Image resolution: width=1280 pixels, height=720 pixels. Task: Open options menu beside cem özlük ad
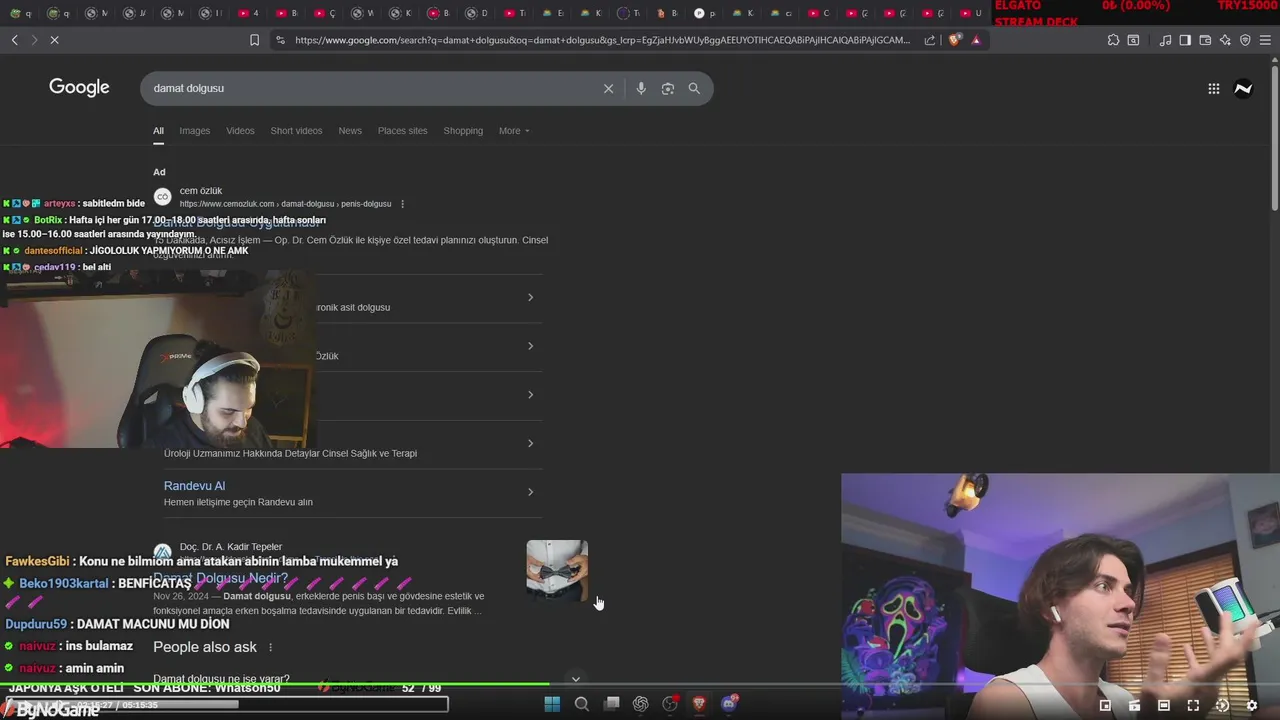pos(403,204)
